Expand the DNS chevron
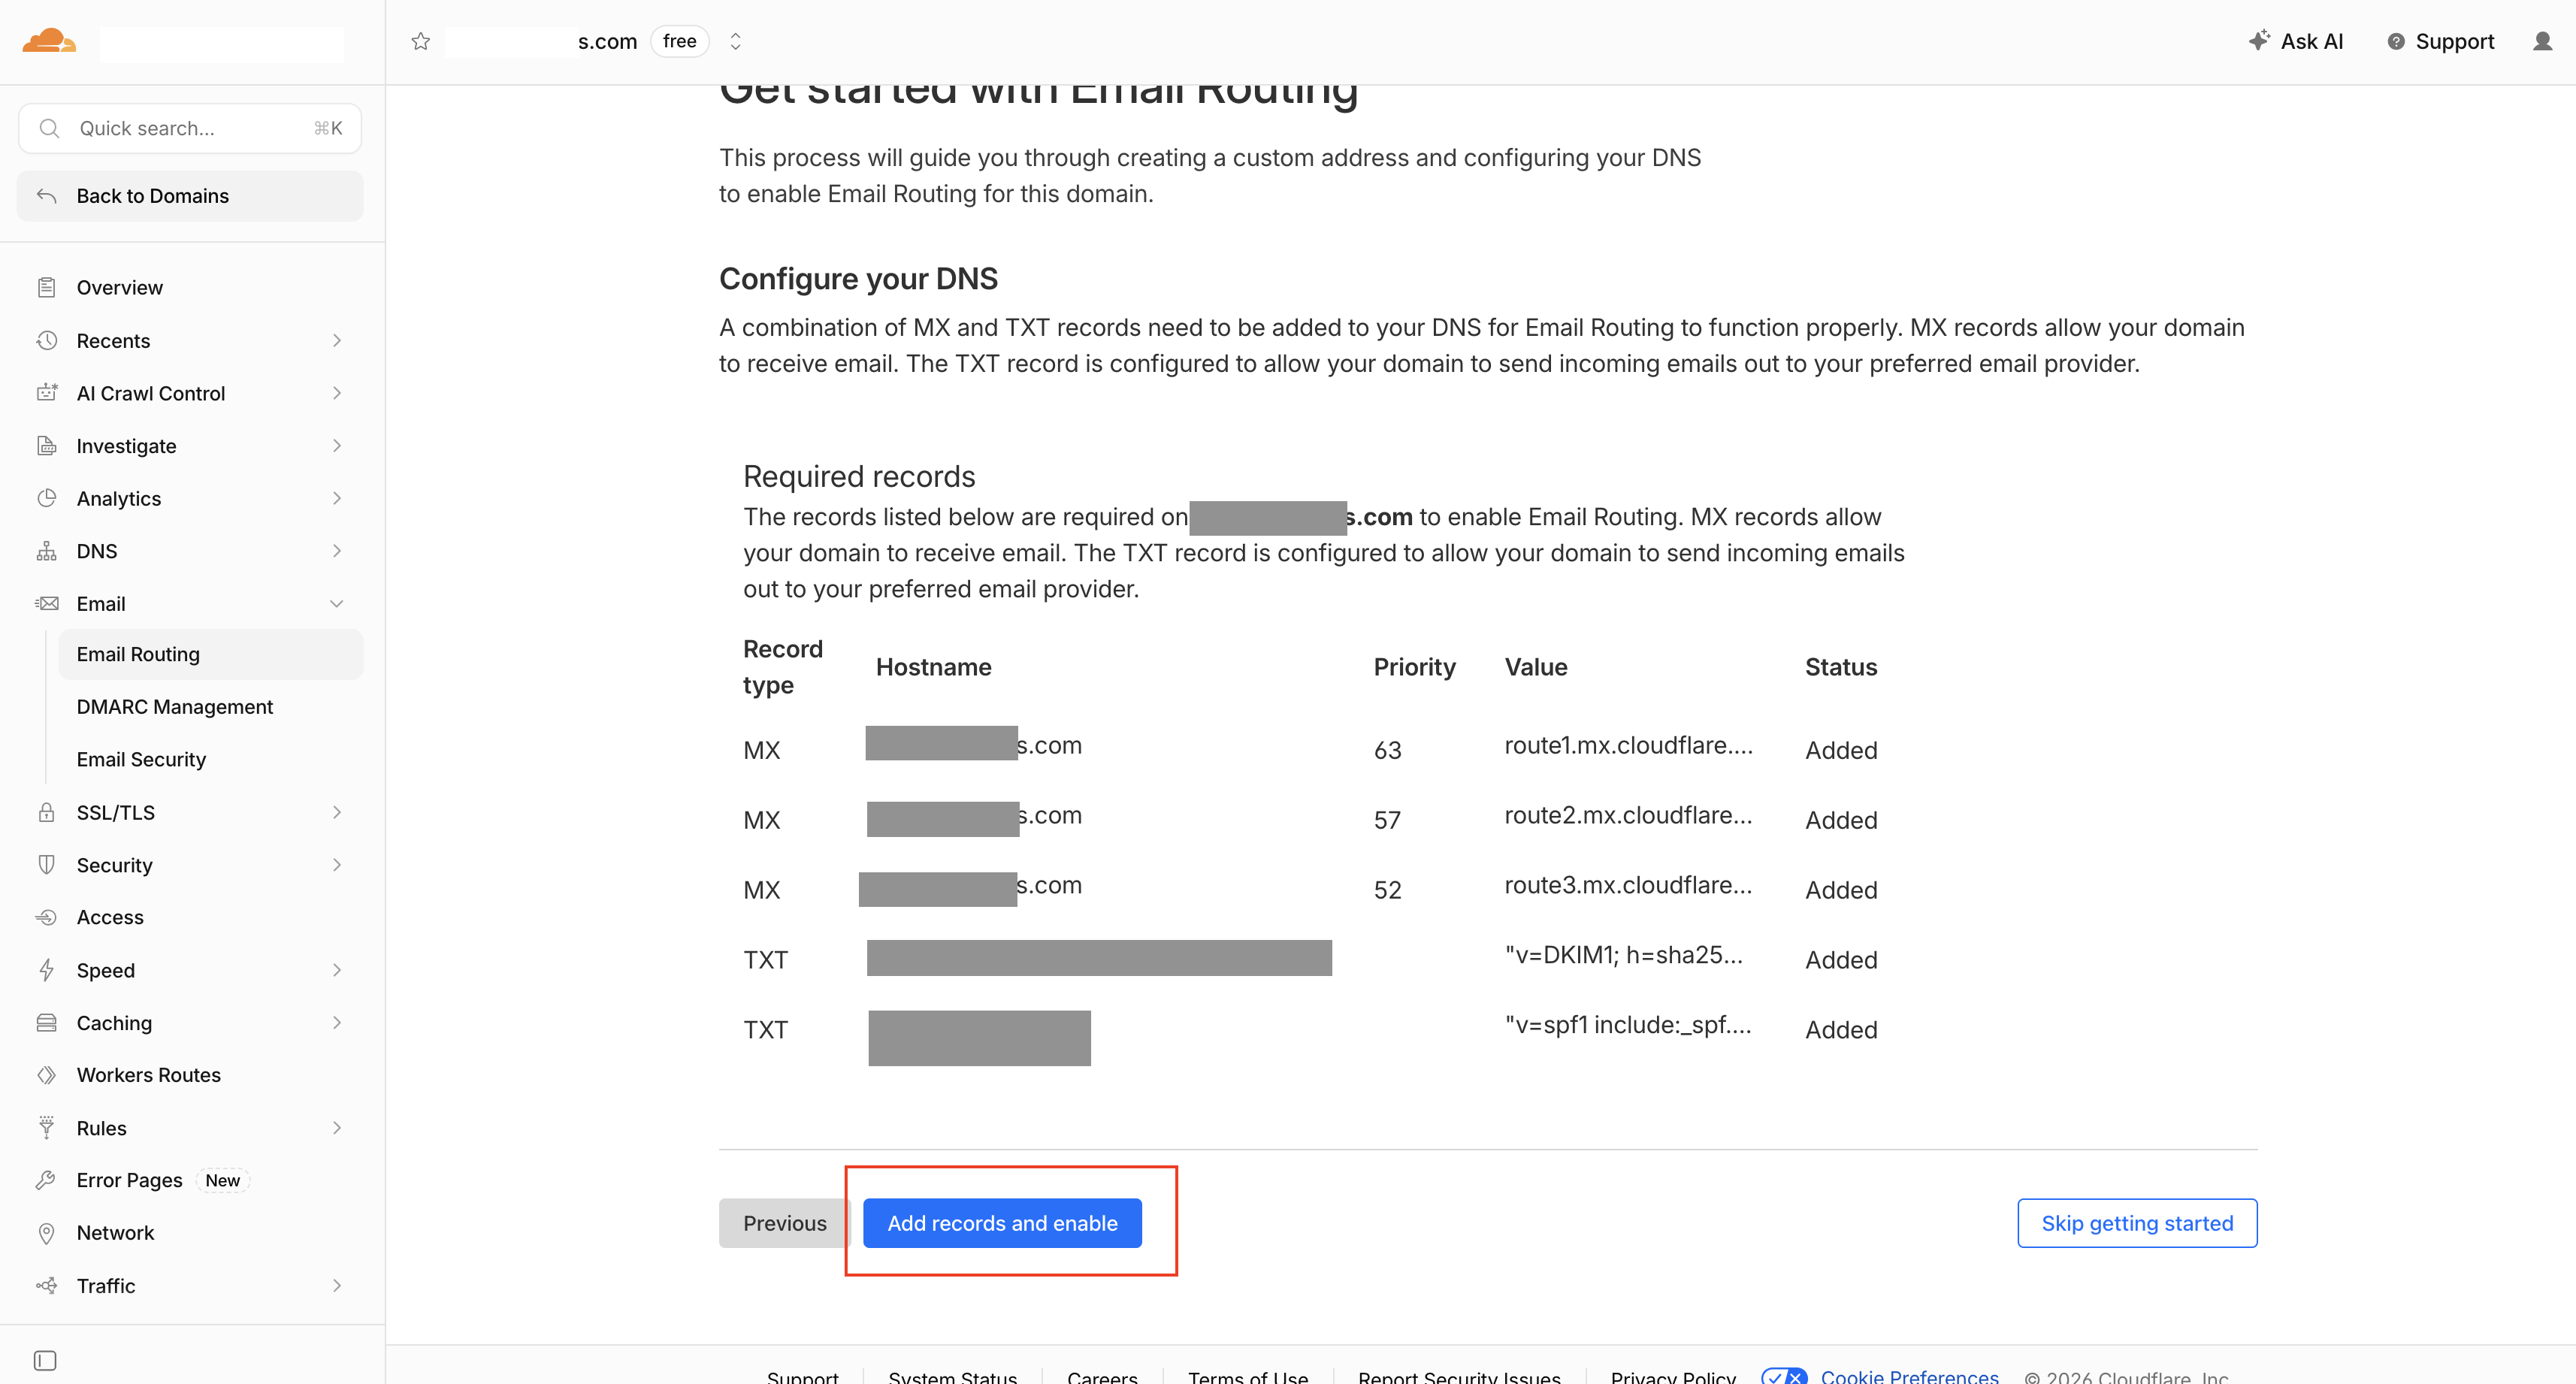Screen dimensions: 2576x1384 [x=337, y=551]
